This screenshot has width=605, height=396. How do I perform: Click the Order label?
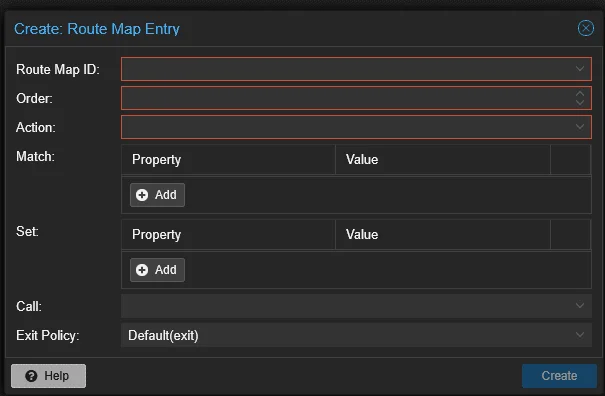click(34, 98)
